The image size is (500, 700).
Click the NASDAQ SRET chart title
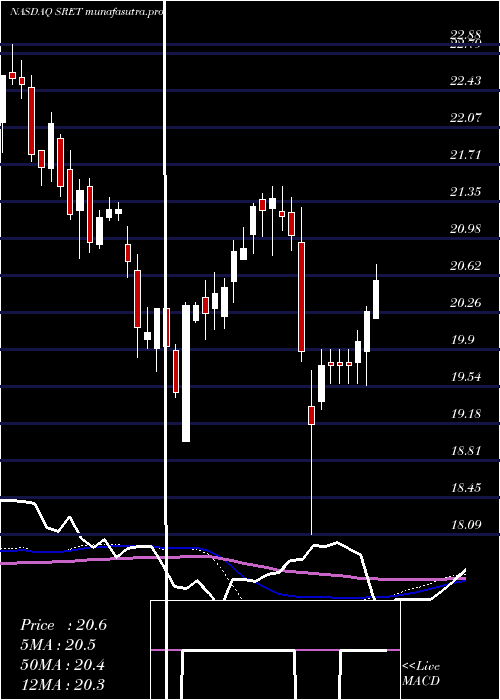[x=86, y=12]
